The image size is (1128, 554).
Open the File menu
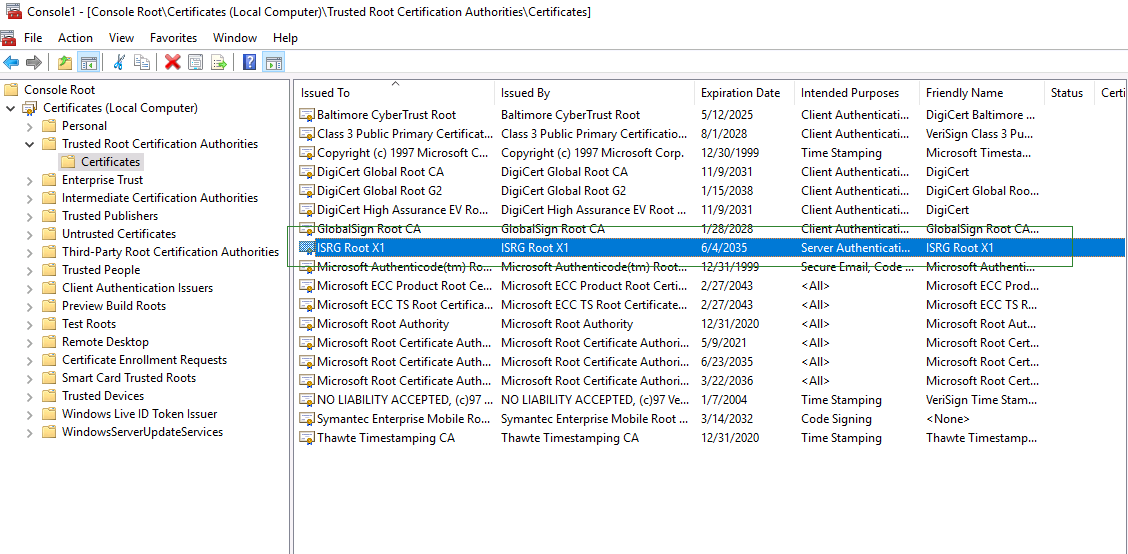pyautogui.click(x=33, y=38)
